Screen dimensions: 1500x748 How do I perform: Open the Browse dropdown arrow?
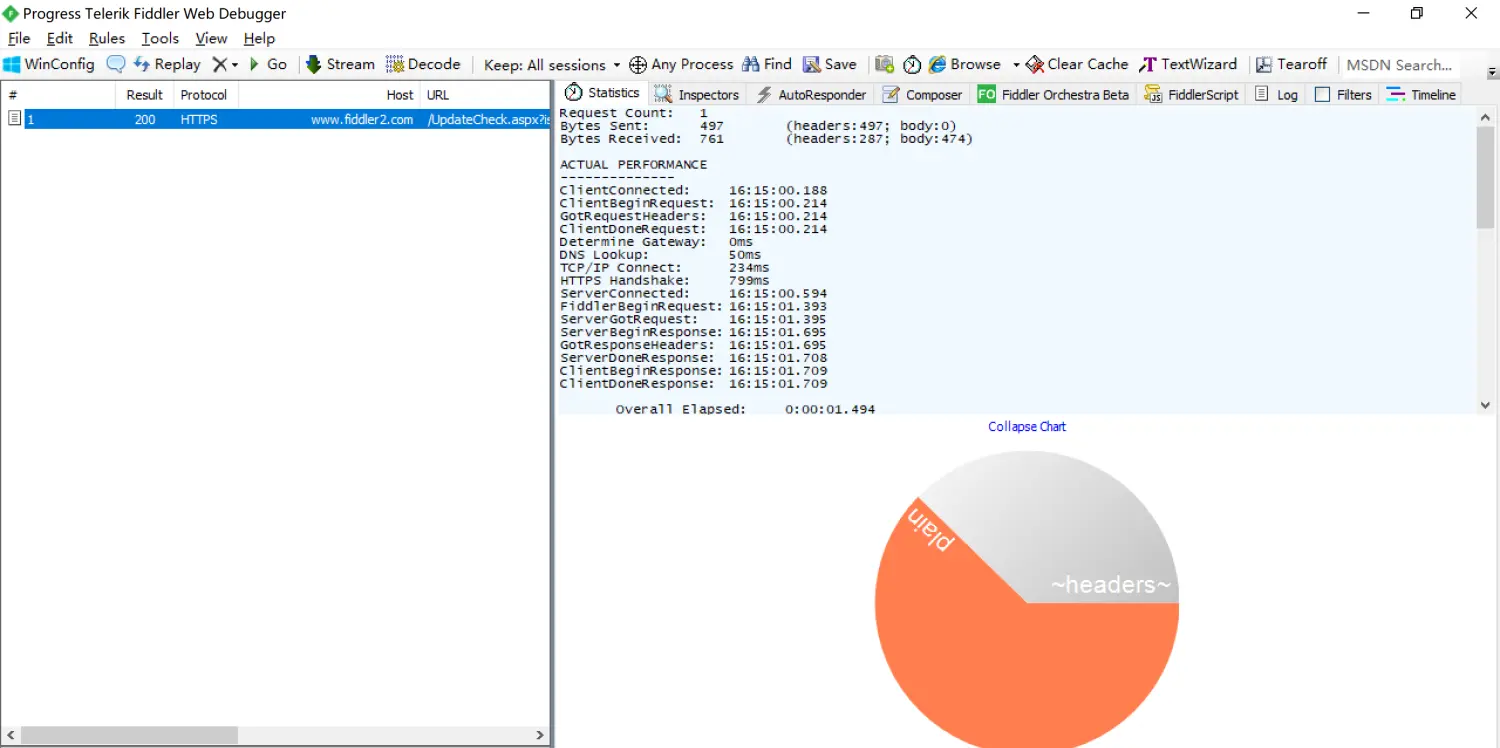point(1016,65)
